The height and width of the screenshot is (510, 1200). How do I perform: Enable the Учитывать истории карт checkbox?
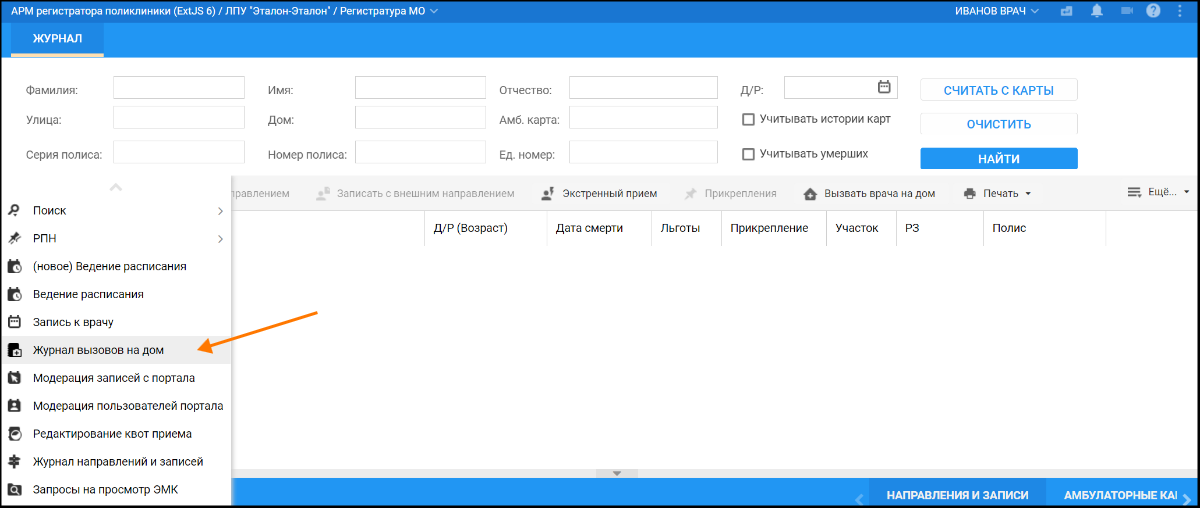(748, 120)
